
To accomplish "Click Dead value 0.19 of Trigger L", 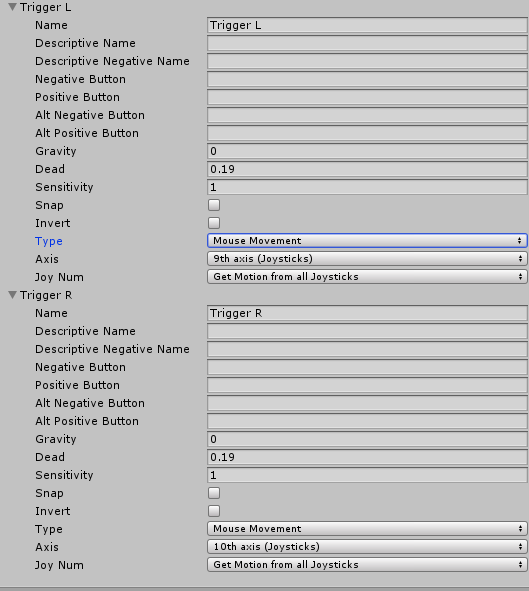I will (x=367, y=169).
